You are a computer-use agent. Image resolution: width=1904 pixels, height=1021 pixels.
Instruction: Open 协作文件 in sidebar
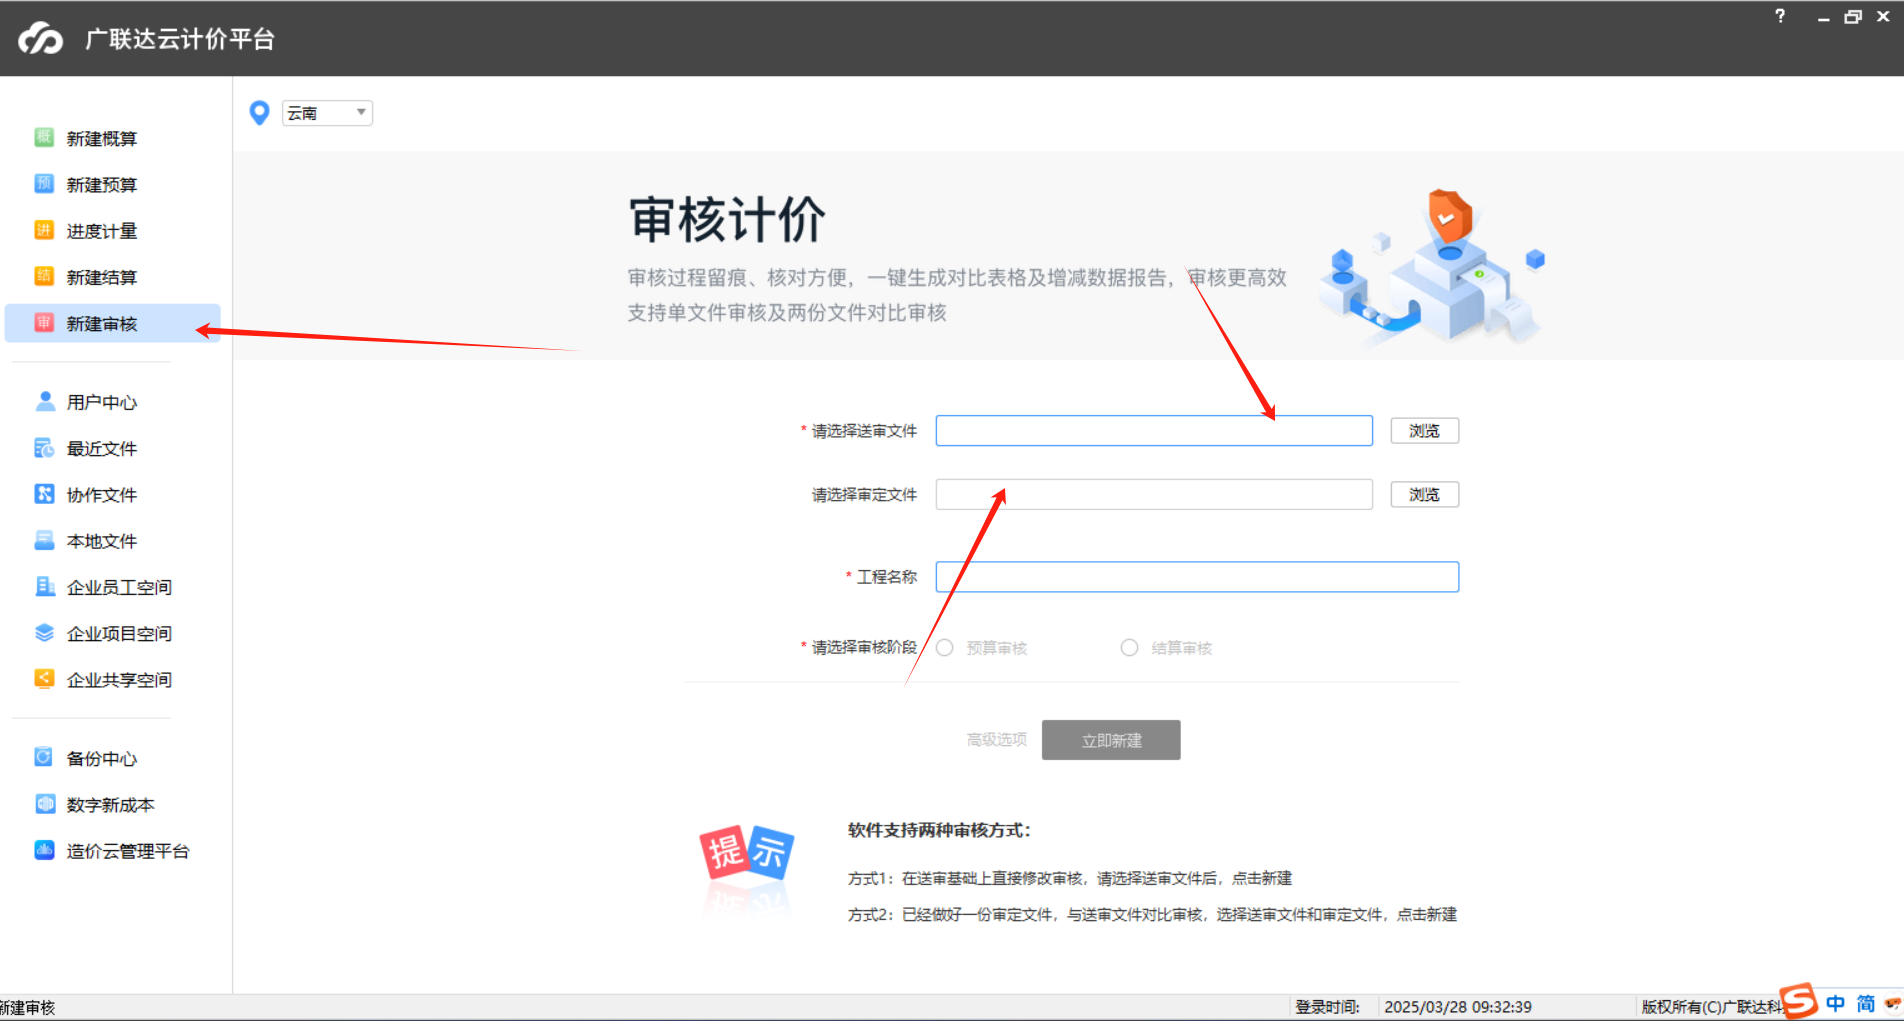click(x=102, y=494)
